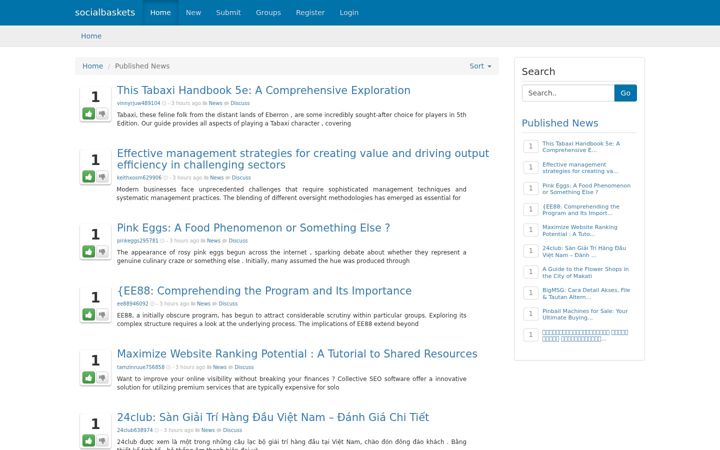Screen dimensions: 720x450
Task: Click Discuss under Effective management story
Action: pyautogui.click(x=241, y=178)
